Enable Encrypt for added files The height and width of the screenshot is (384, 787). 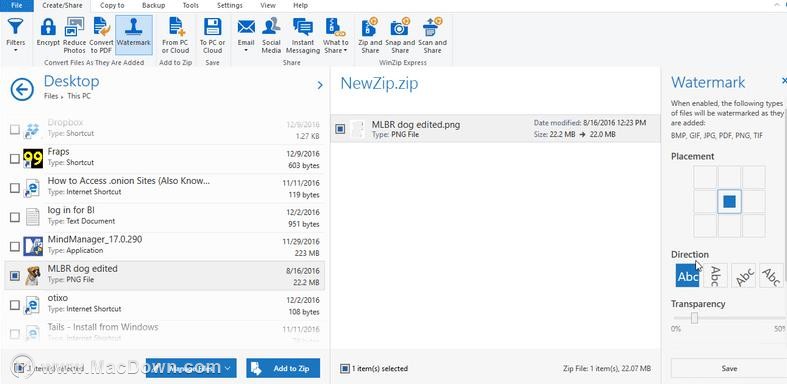pyautogui.click(x=48, y=33)
